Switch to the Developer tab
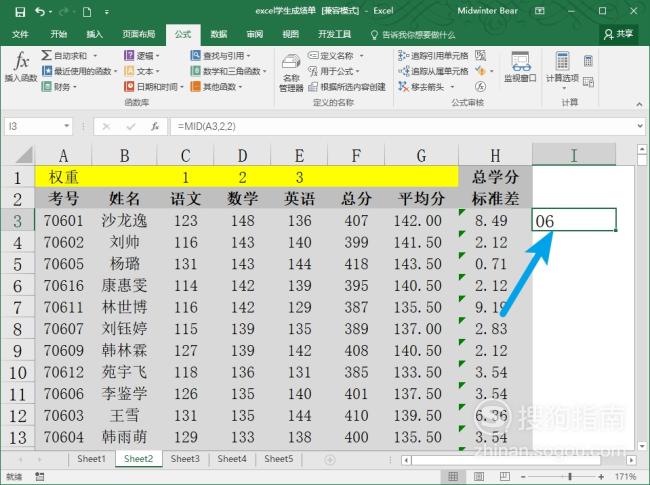The image size is (650, 485). coord(334,34)
